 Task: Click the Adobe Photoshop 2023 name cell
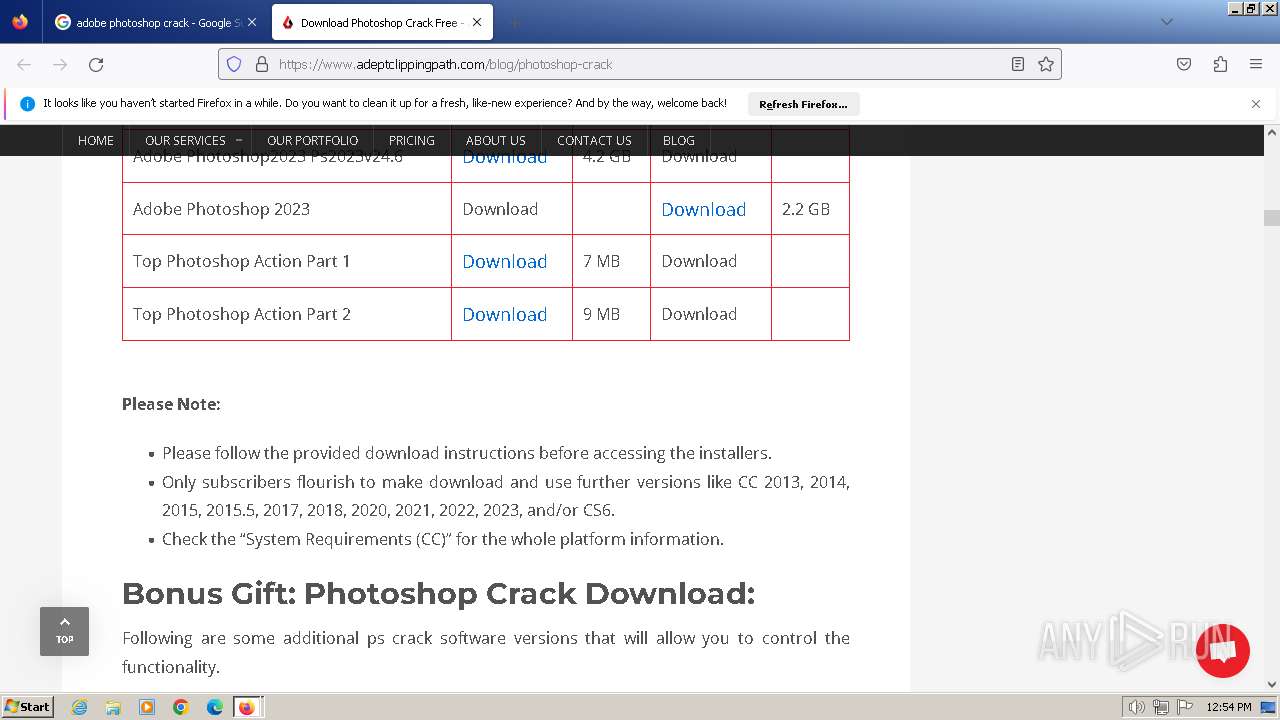coord(287,209)
